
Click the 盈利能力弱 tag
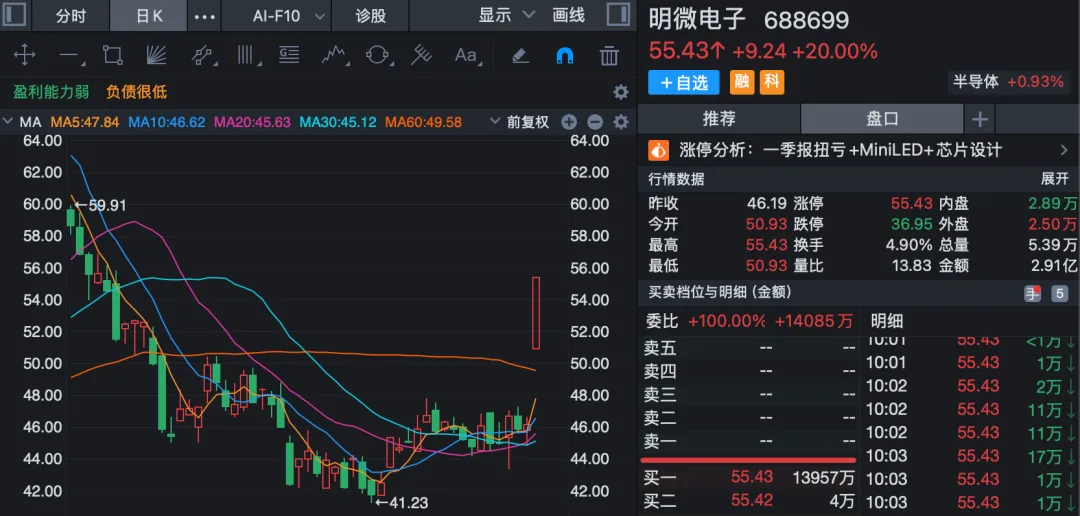(51, 92)
